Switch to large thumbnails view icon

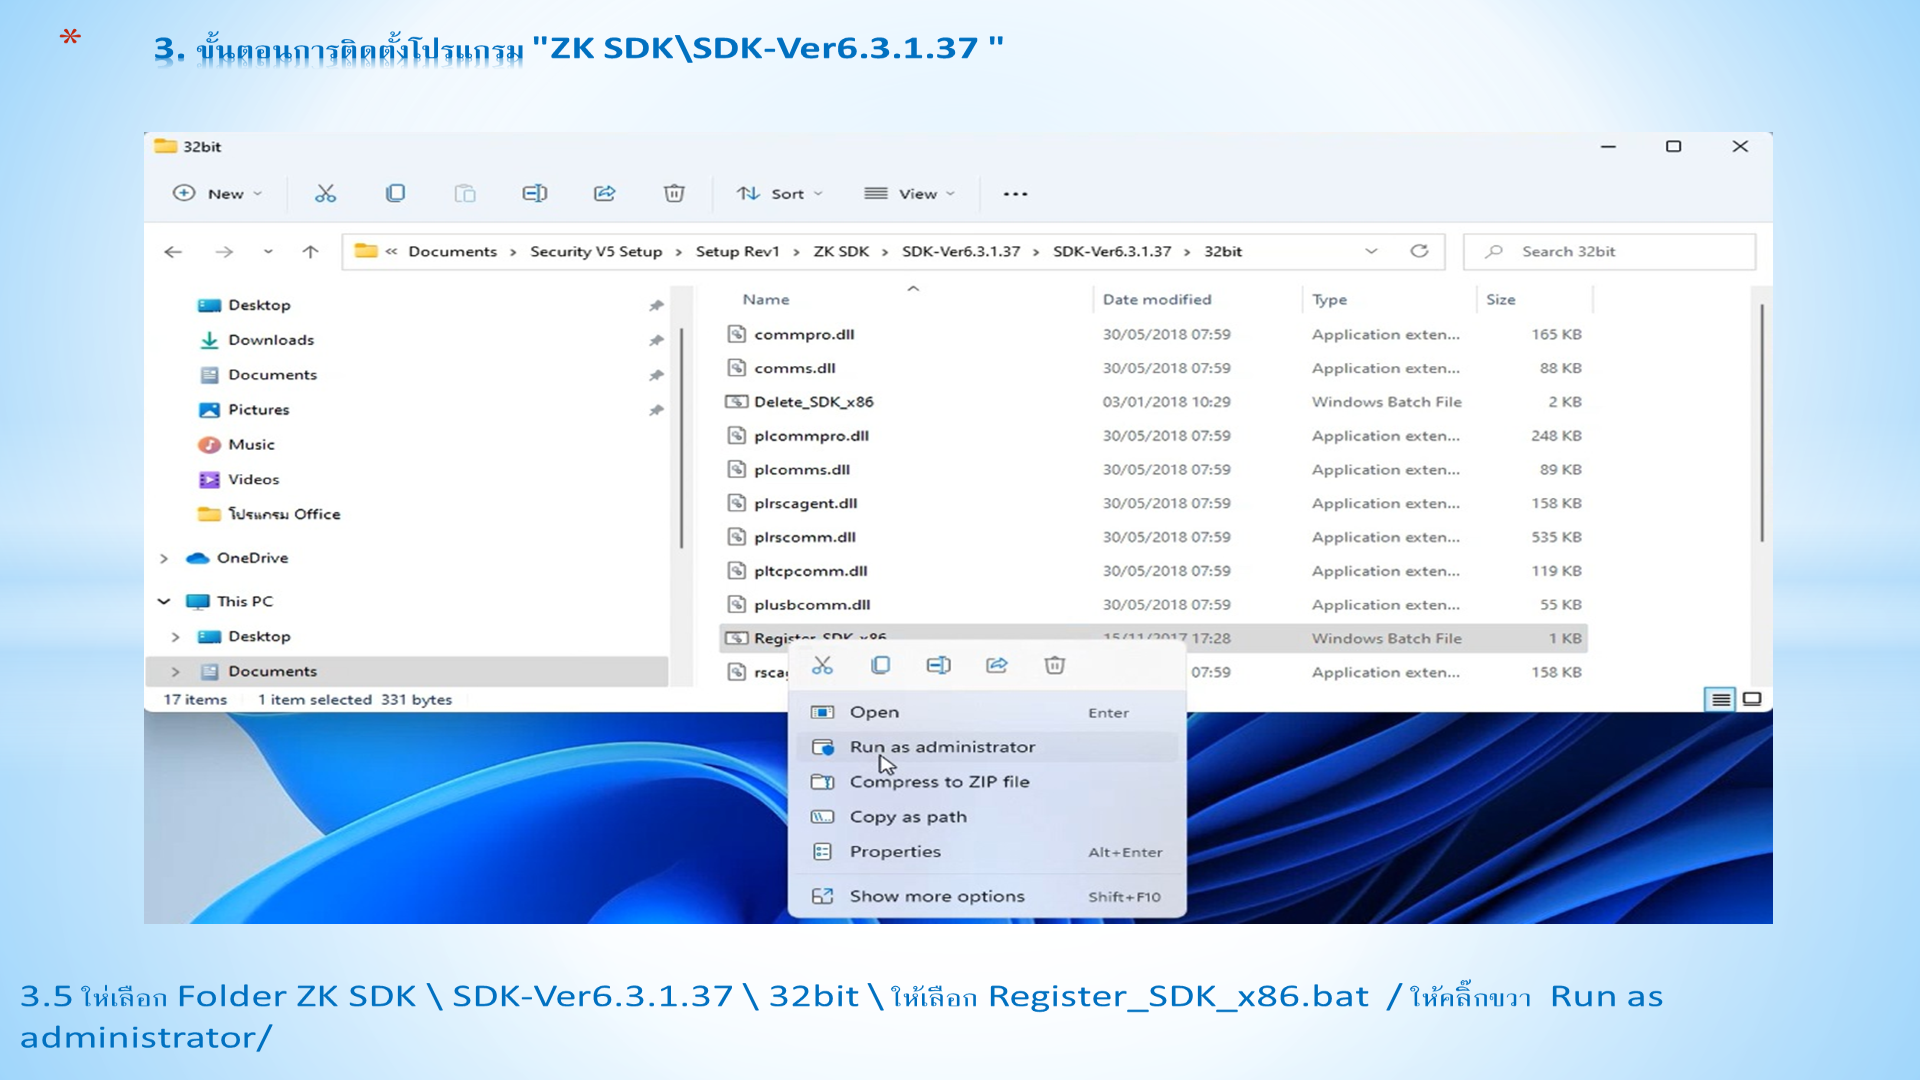click(1752, 699)
